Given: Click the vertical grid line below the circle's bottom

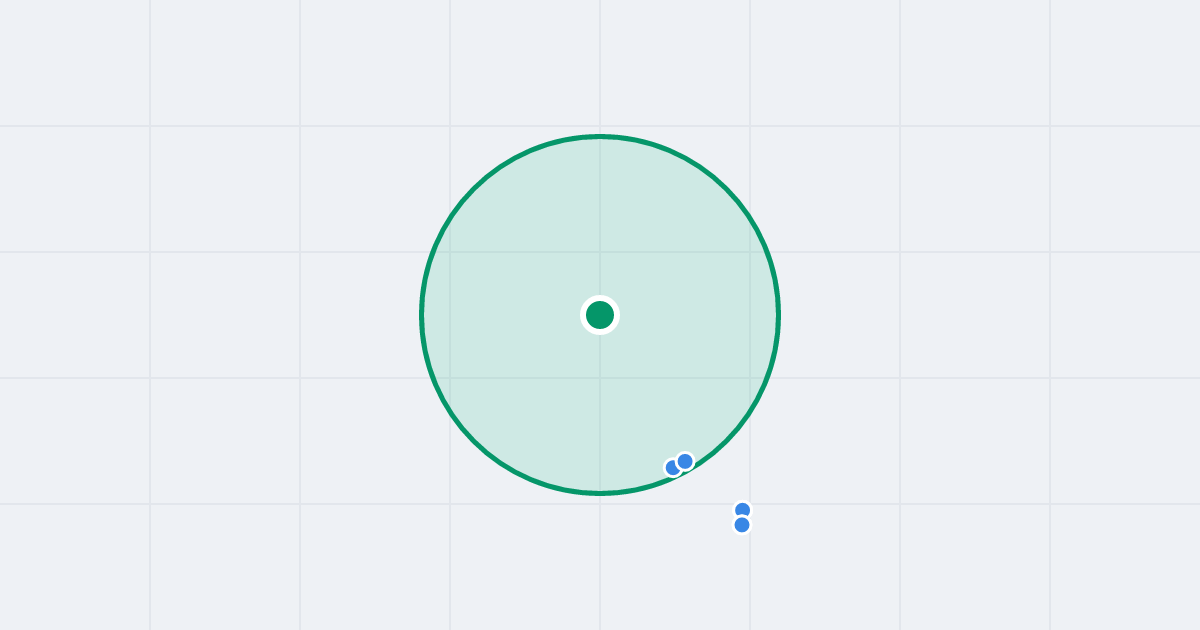Looking at the screenshot, I should pos(600,563).
